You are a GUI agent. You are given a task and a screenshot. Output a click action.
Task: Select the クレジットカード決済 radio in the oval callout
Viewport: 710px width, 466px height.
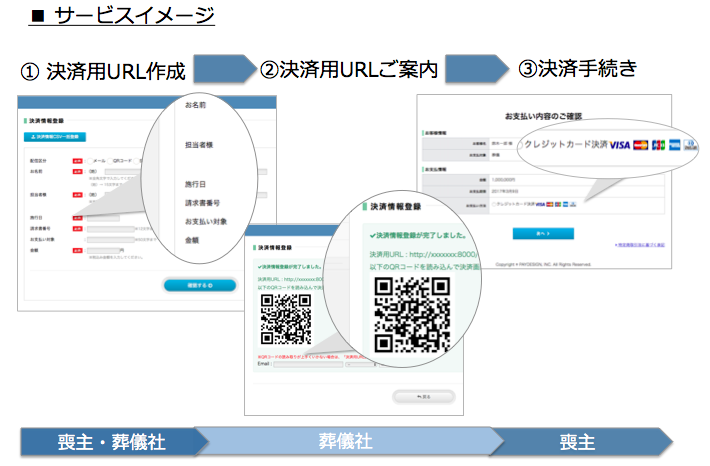coord(520,145)
